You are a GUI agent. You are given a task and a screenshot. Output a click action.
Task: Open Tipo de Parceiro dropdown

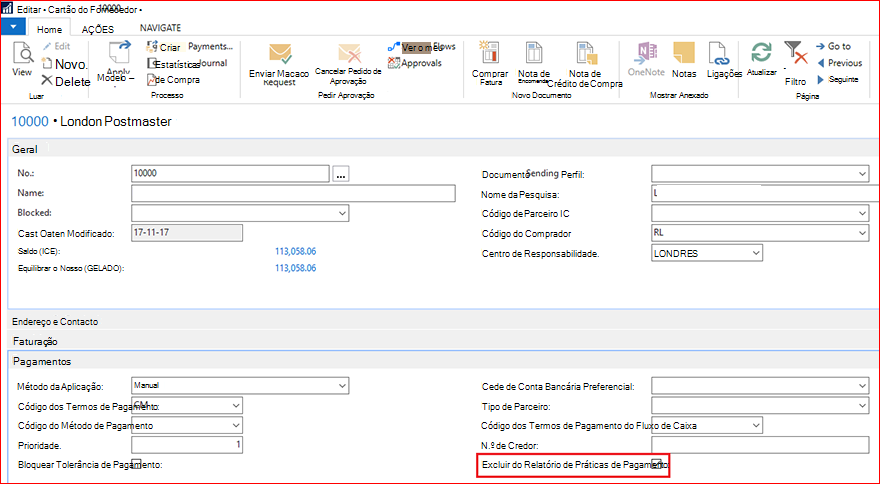point(862,405)
